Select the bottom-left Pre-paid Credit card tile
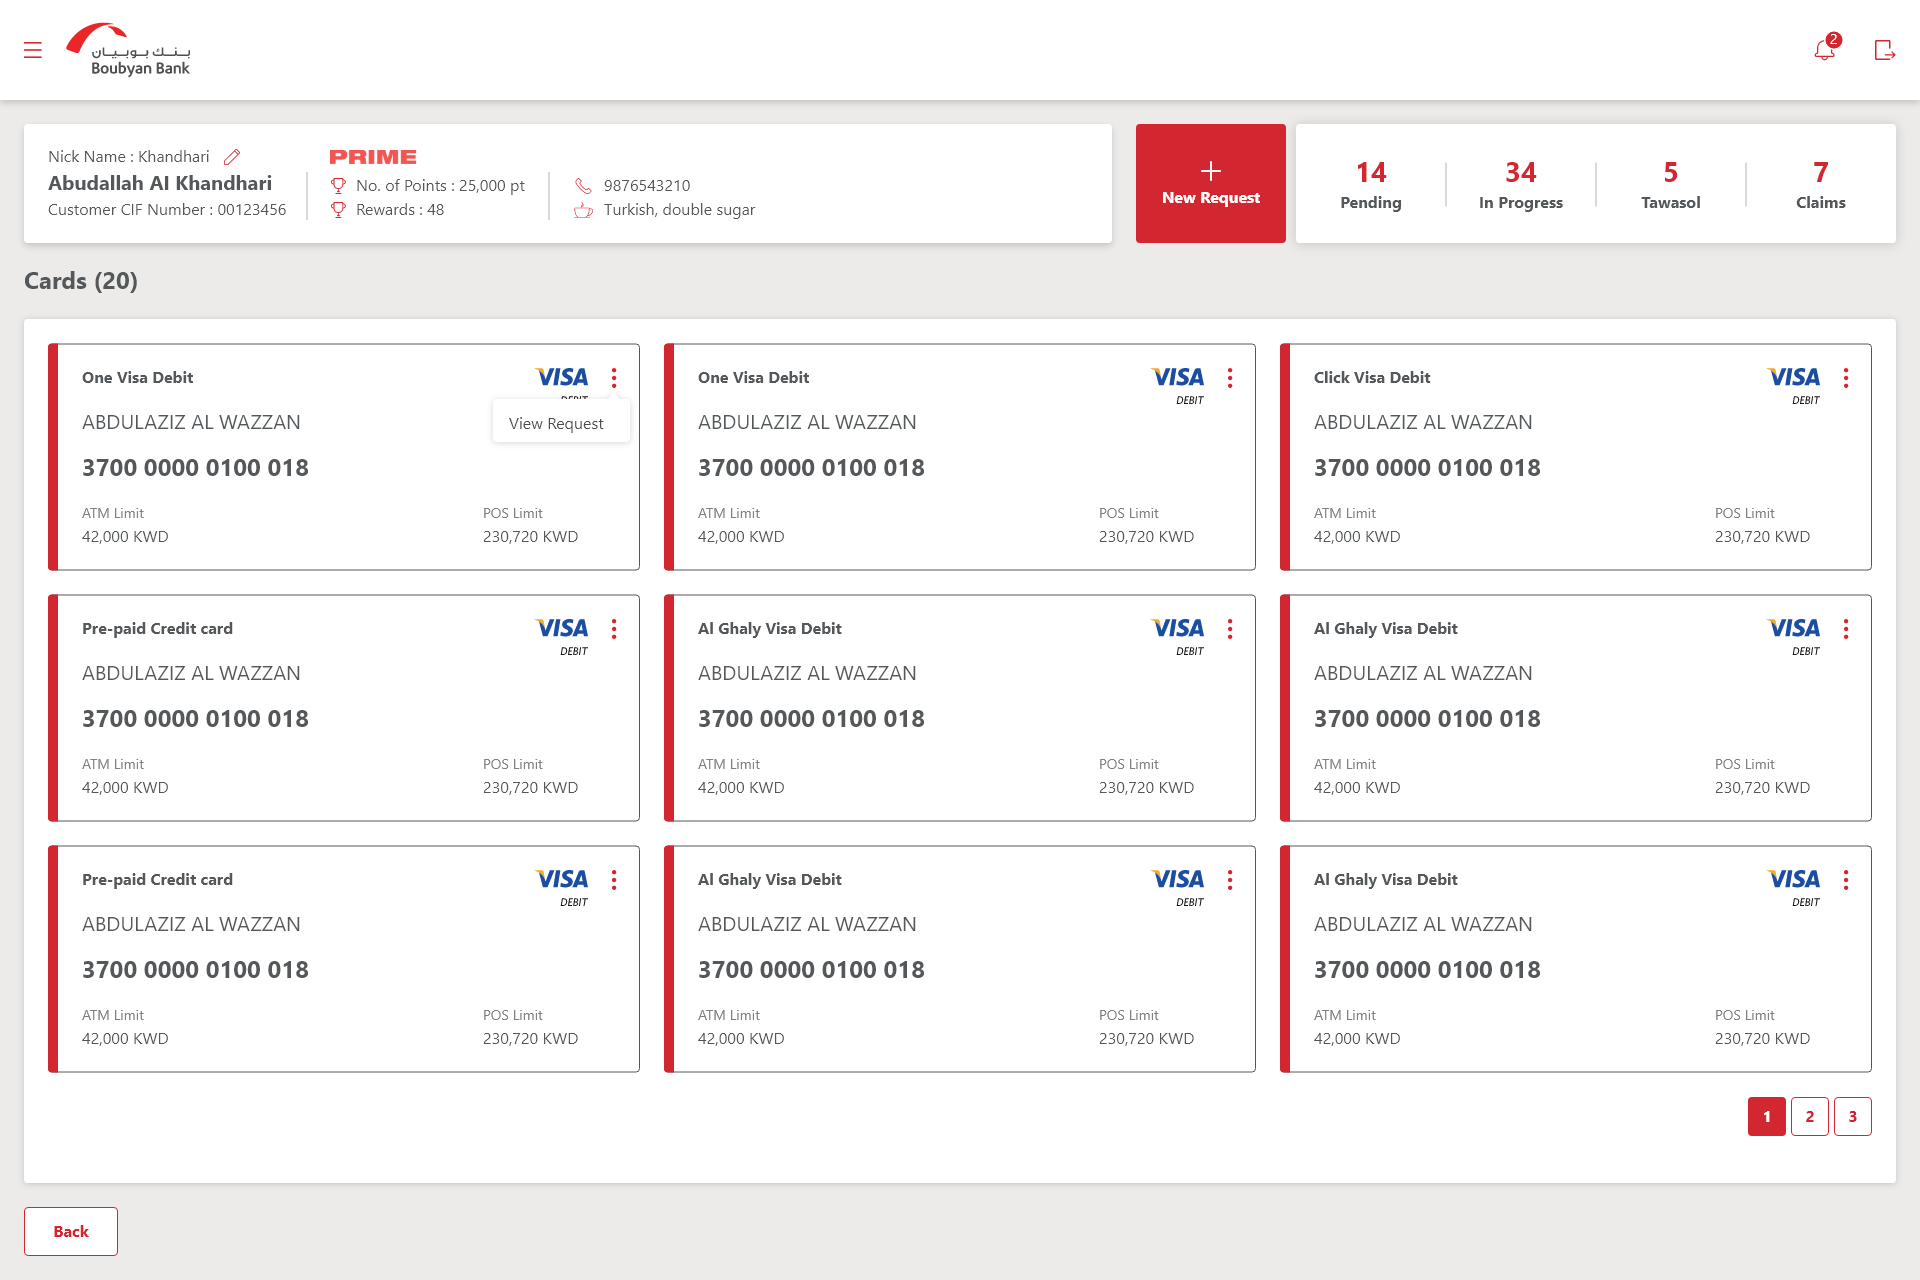The height and width of the screenshot is (1280, 1920). [x=343, y=960]
